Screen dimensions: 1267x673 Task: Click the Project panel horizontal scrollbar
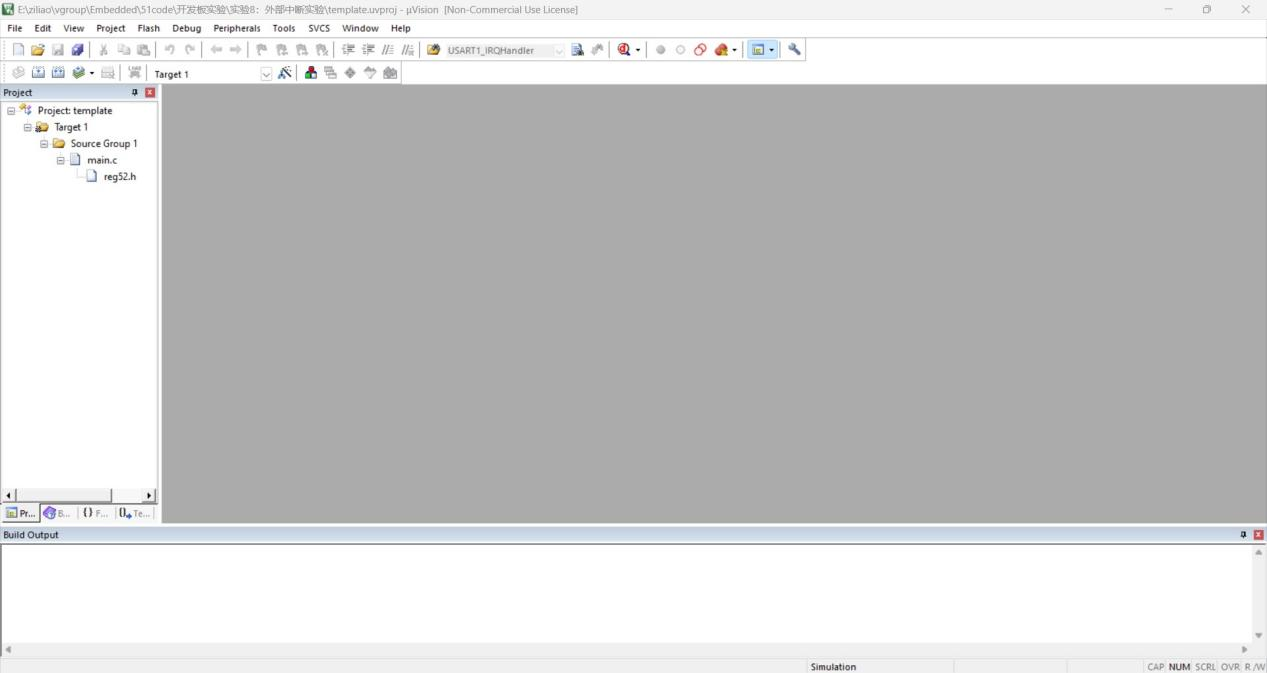tap(62, 496)
